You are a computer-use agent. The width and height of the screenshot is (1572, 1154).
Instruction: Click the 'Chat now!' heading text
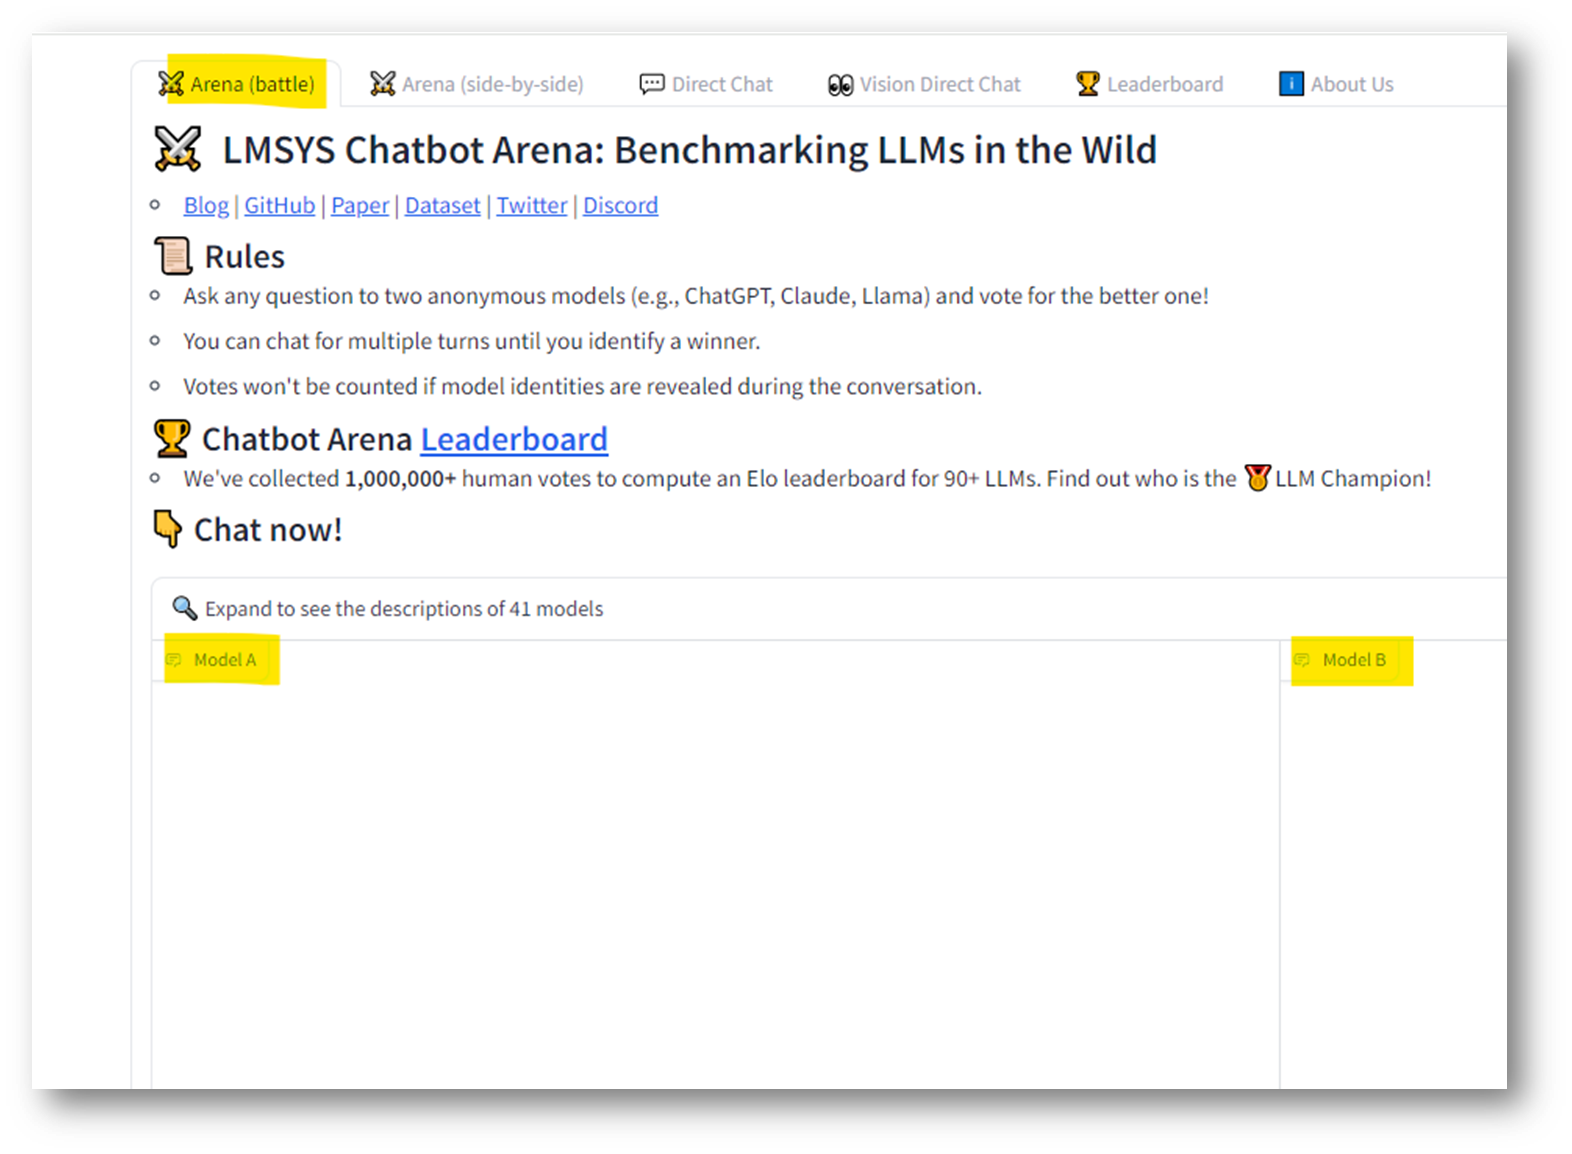[x=268, y=530]
